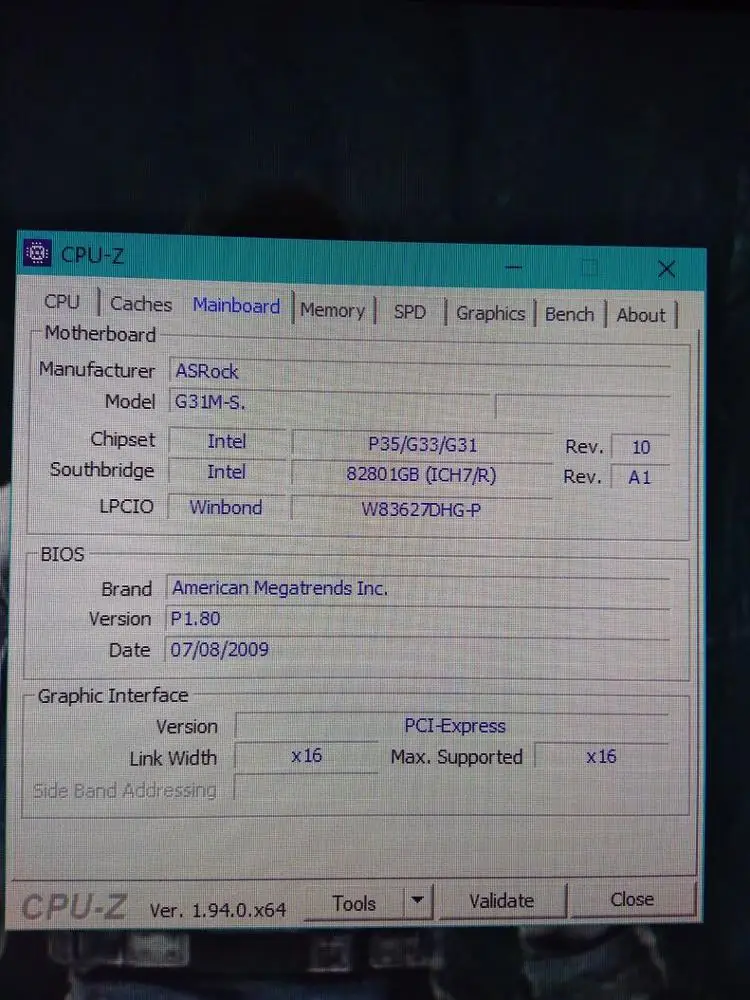
Task: Click the Tools button
Action: 354,904
